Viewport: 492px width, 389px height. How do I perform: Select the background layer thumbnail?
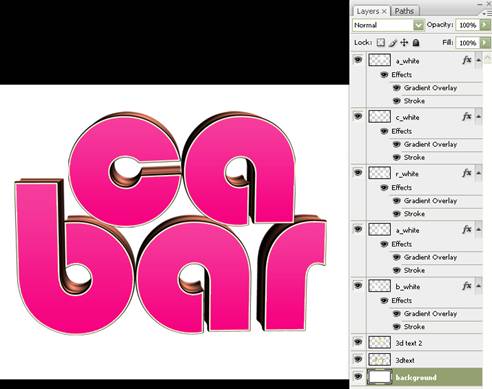379,377
